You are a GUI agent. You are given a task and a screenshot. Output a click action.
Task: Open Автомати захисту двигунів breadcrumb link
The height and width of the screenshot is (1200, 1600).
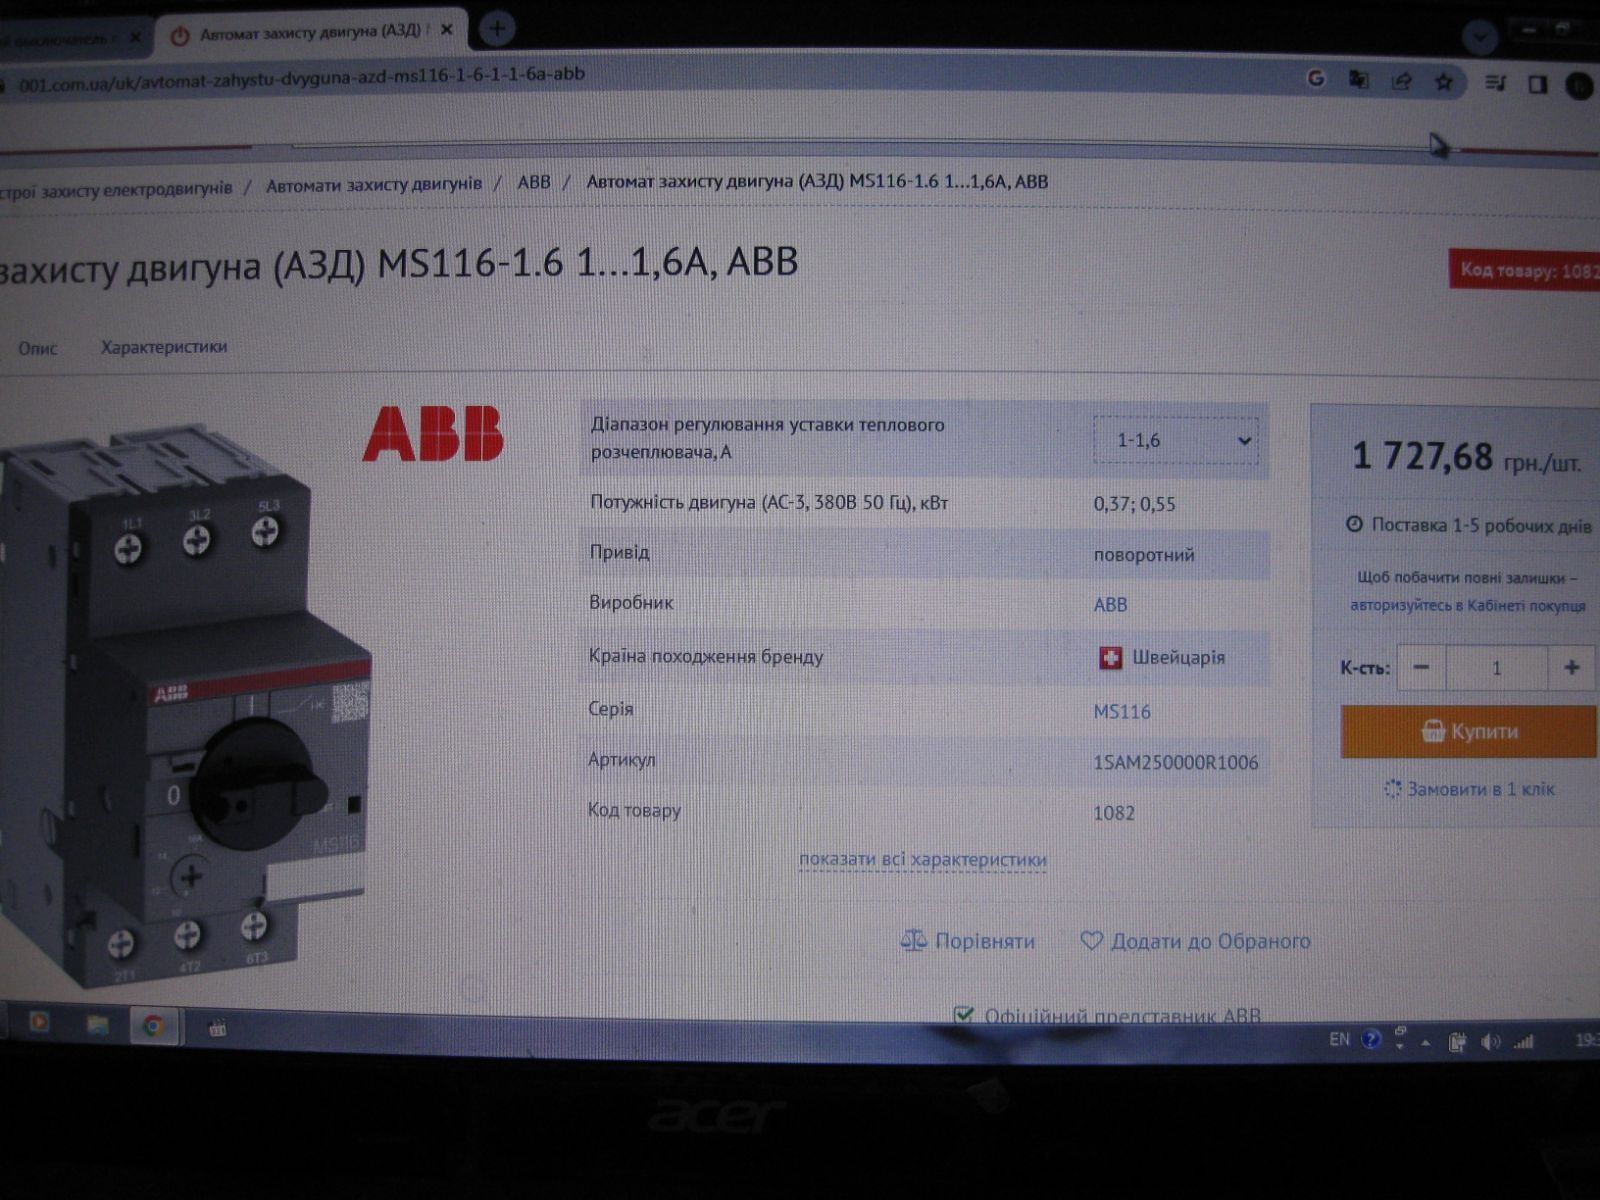point(374,184)
